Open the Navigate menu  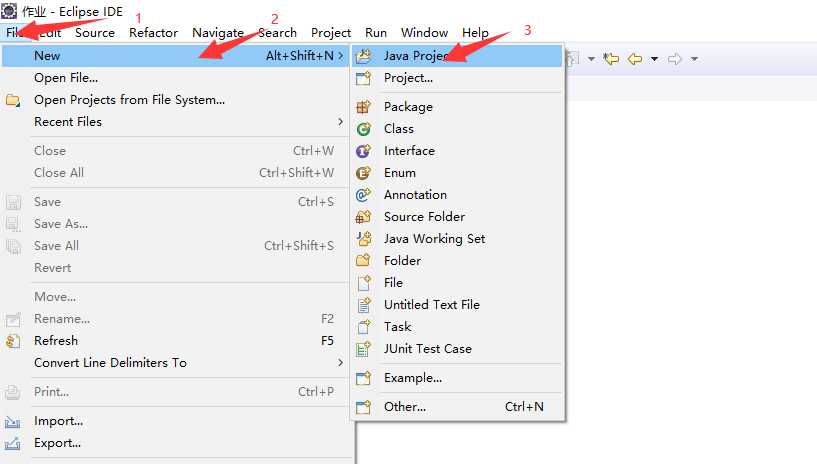[x=218, y=32]
